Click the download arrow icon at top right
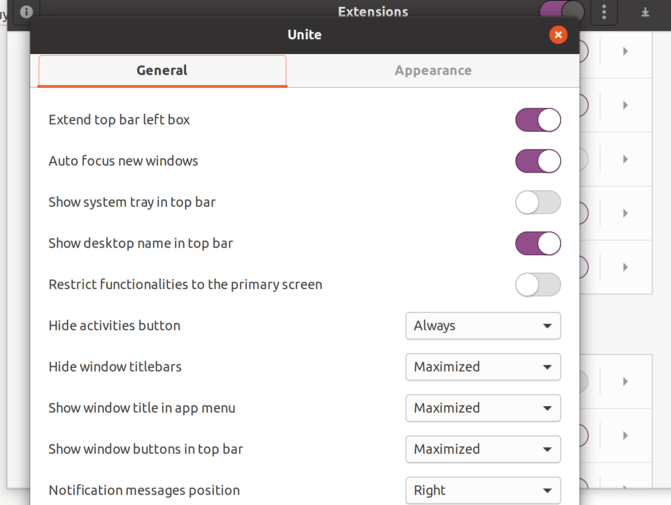Viewport: 671px width, 505px height. pyautogui.click(x=645, y=12)
